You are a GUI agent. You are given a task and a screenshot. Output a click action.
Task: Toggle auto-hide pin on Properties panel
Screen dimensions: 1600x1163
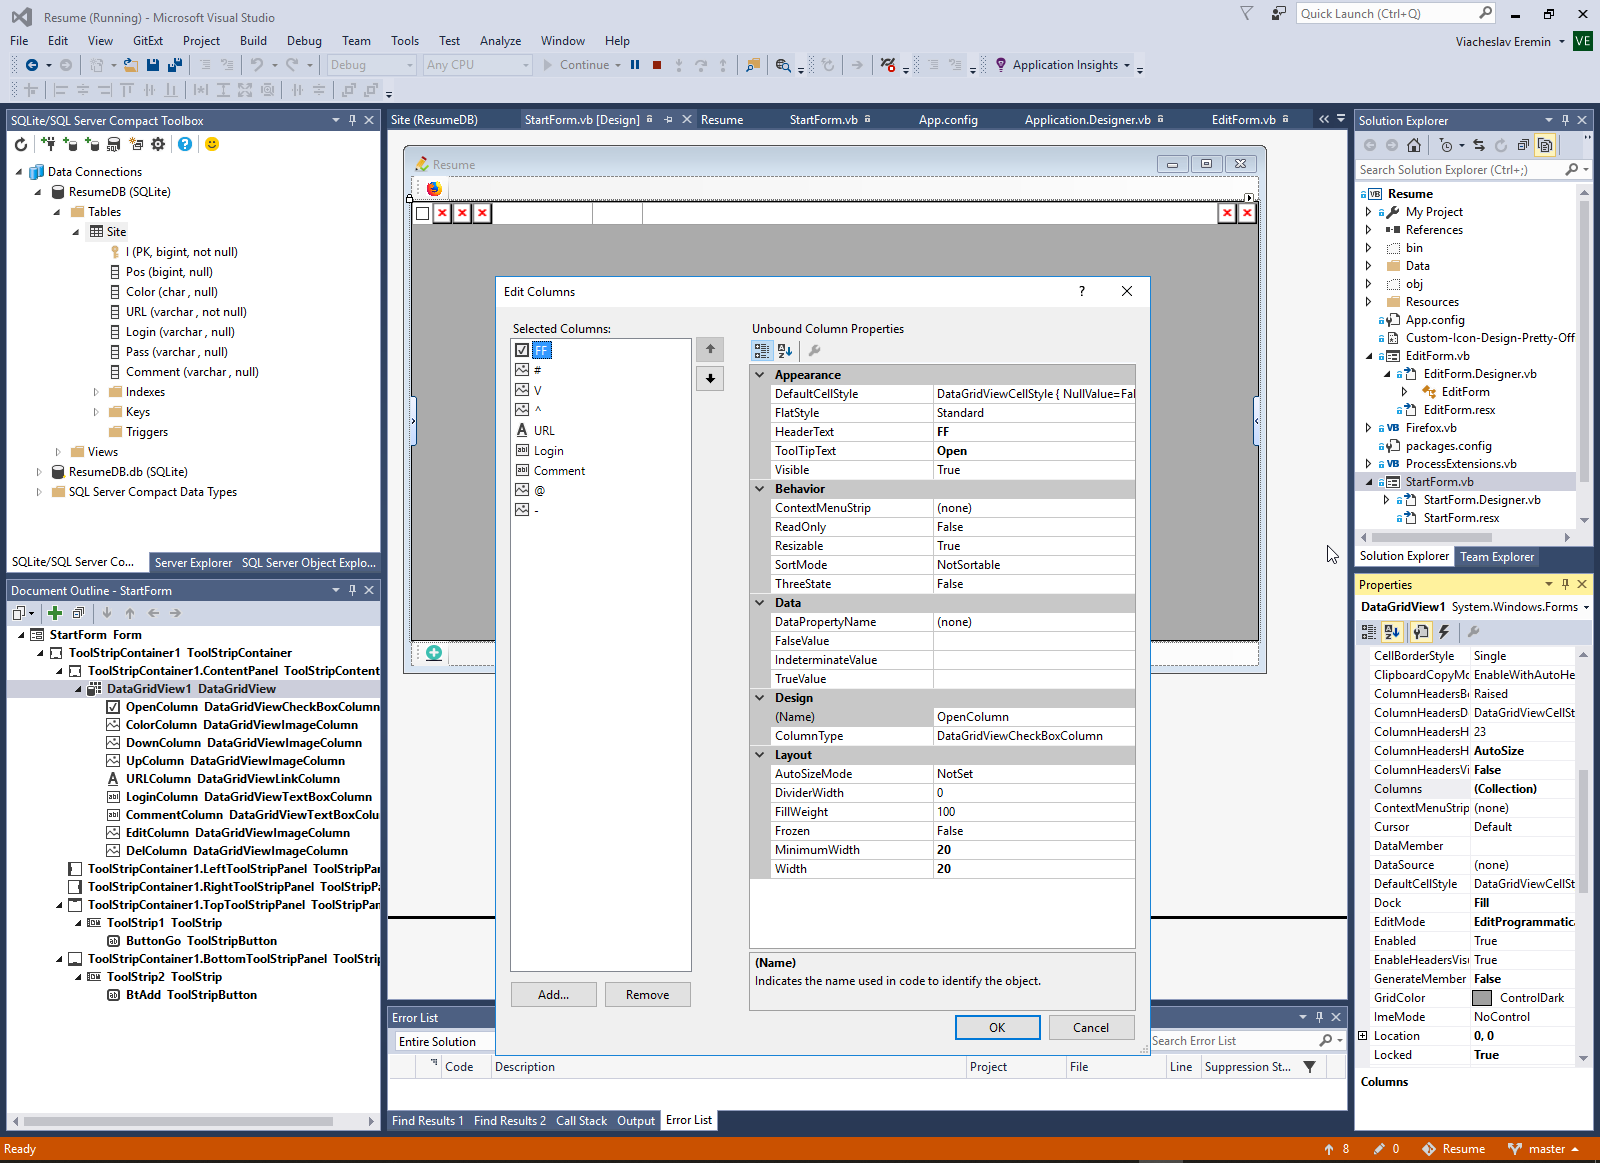coord(1565,584)
